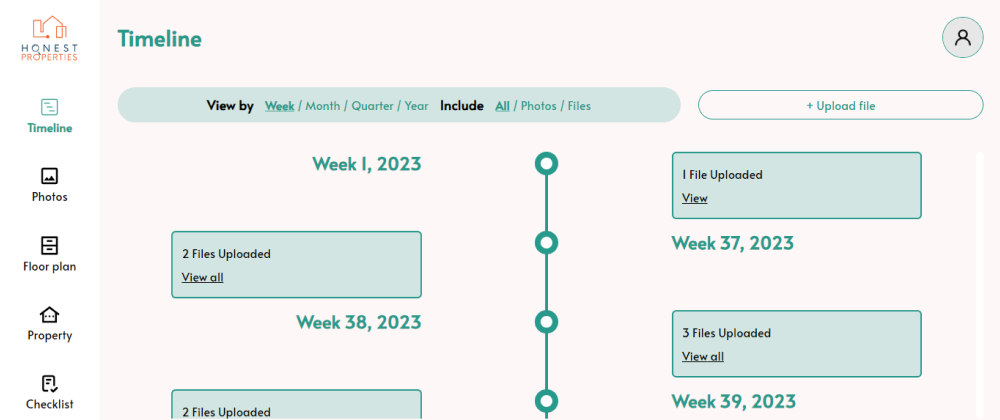Switch view by to Quarter
The height and width of the screenshot is (420, 1000).
[373, 106]
